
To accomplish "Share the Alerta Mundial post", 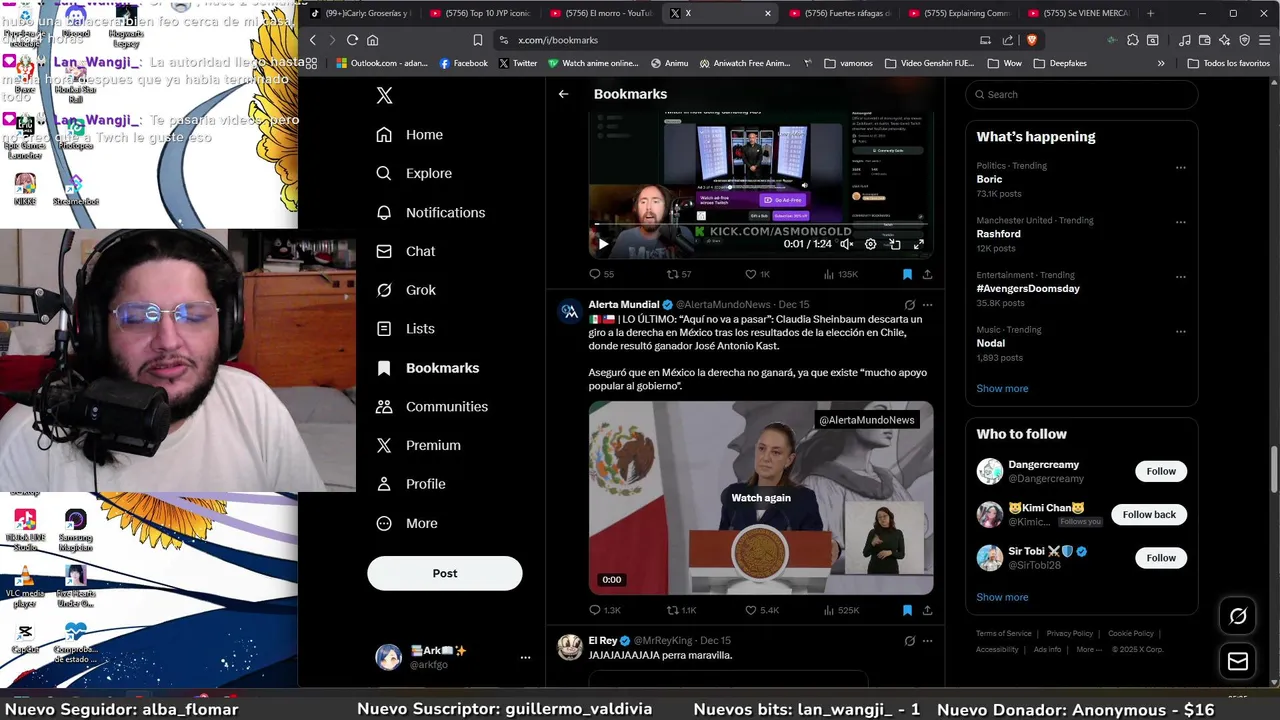I will [x=927, y=610].
